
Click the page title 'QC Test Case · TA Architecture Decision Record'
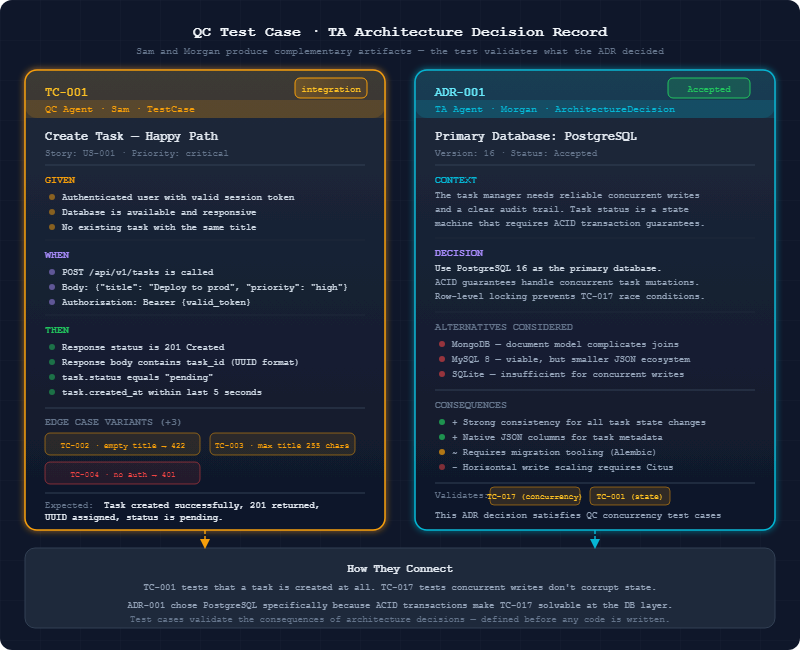(x=400, y=32)
